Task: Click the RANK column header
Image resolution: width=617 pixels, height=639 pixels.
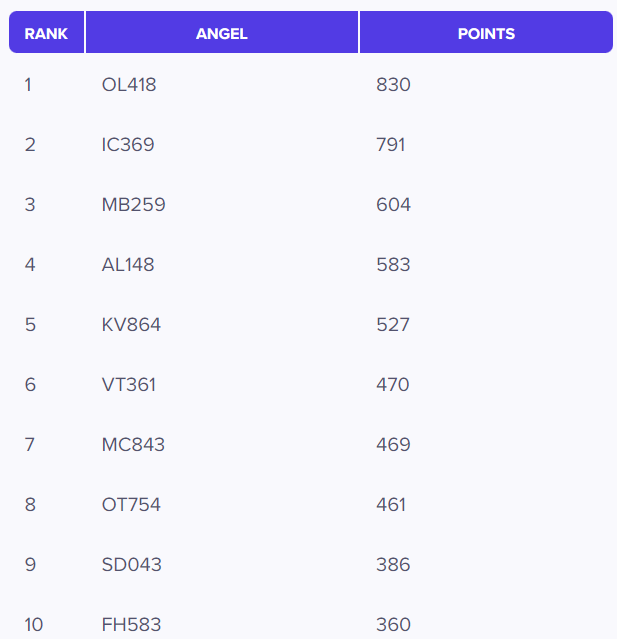Action: 46,33
